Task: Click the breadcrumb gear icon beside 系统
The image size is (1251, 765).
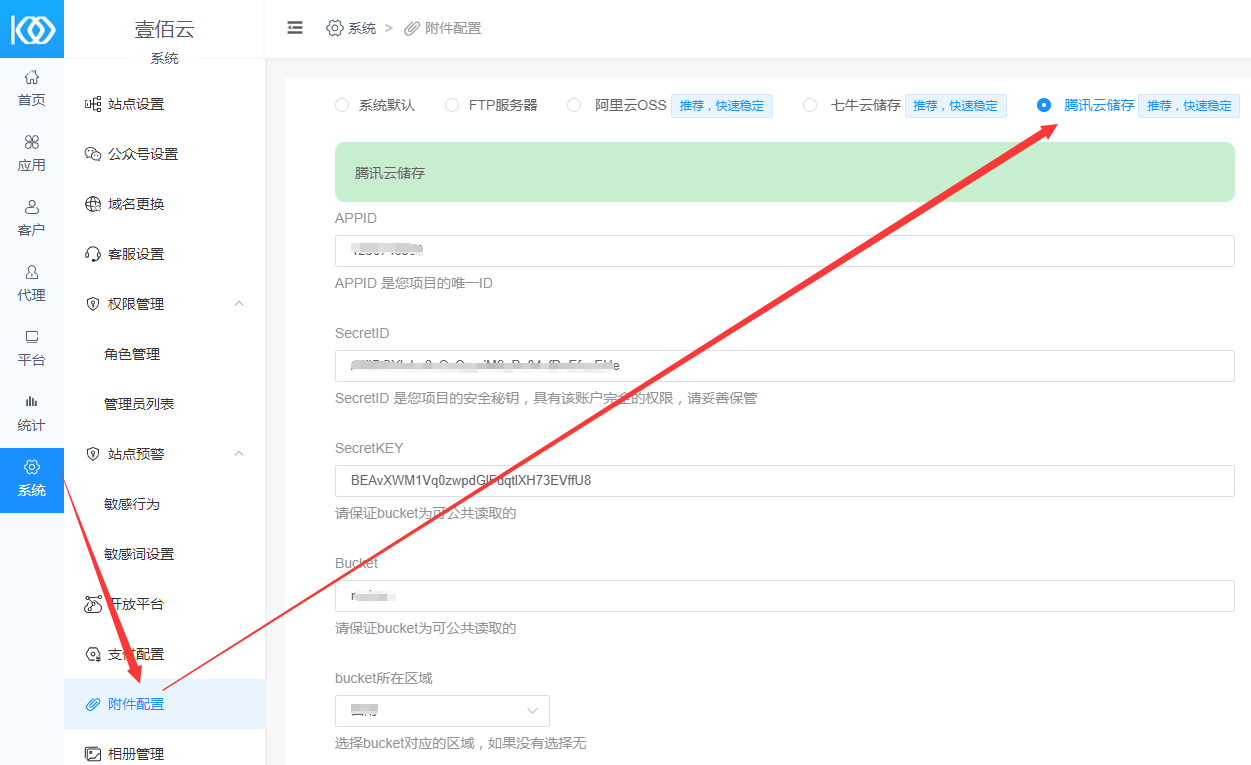Action: point(335,28)
